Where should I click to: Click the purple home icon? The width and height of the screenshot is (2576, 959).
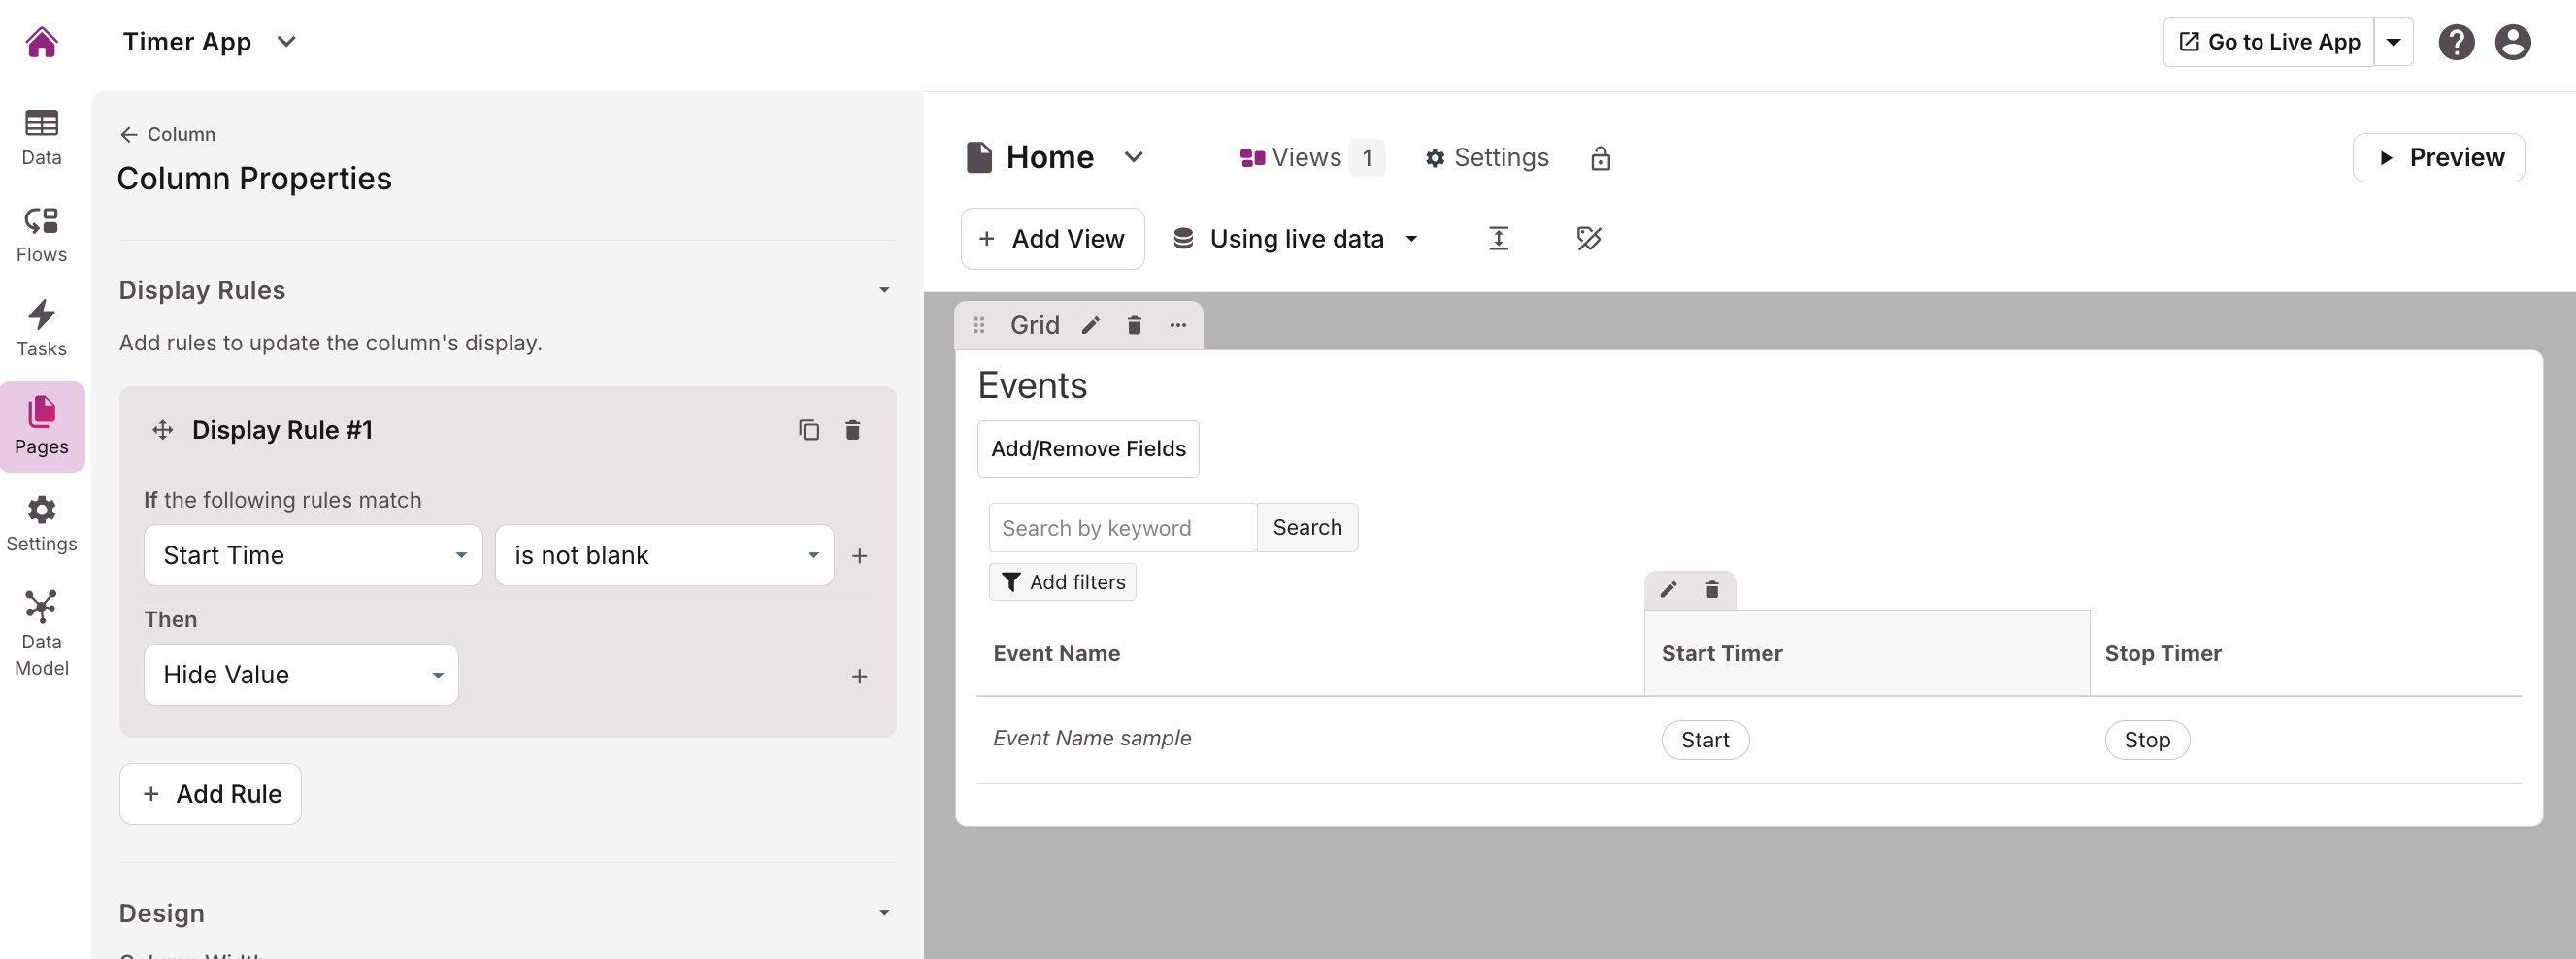[41, 42]
